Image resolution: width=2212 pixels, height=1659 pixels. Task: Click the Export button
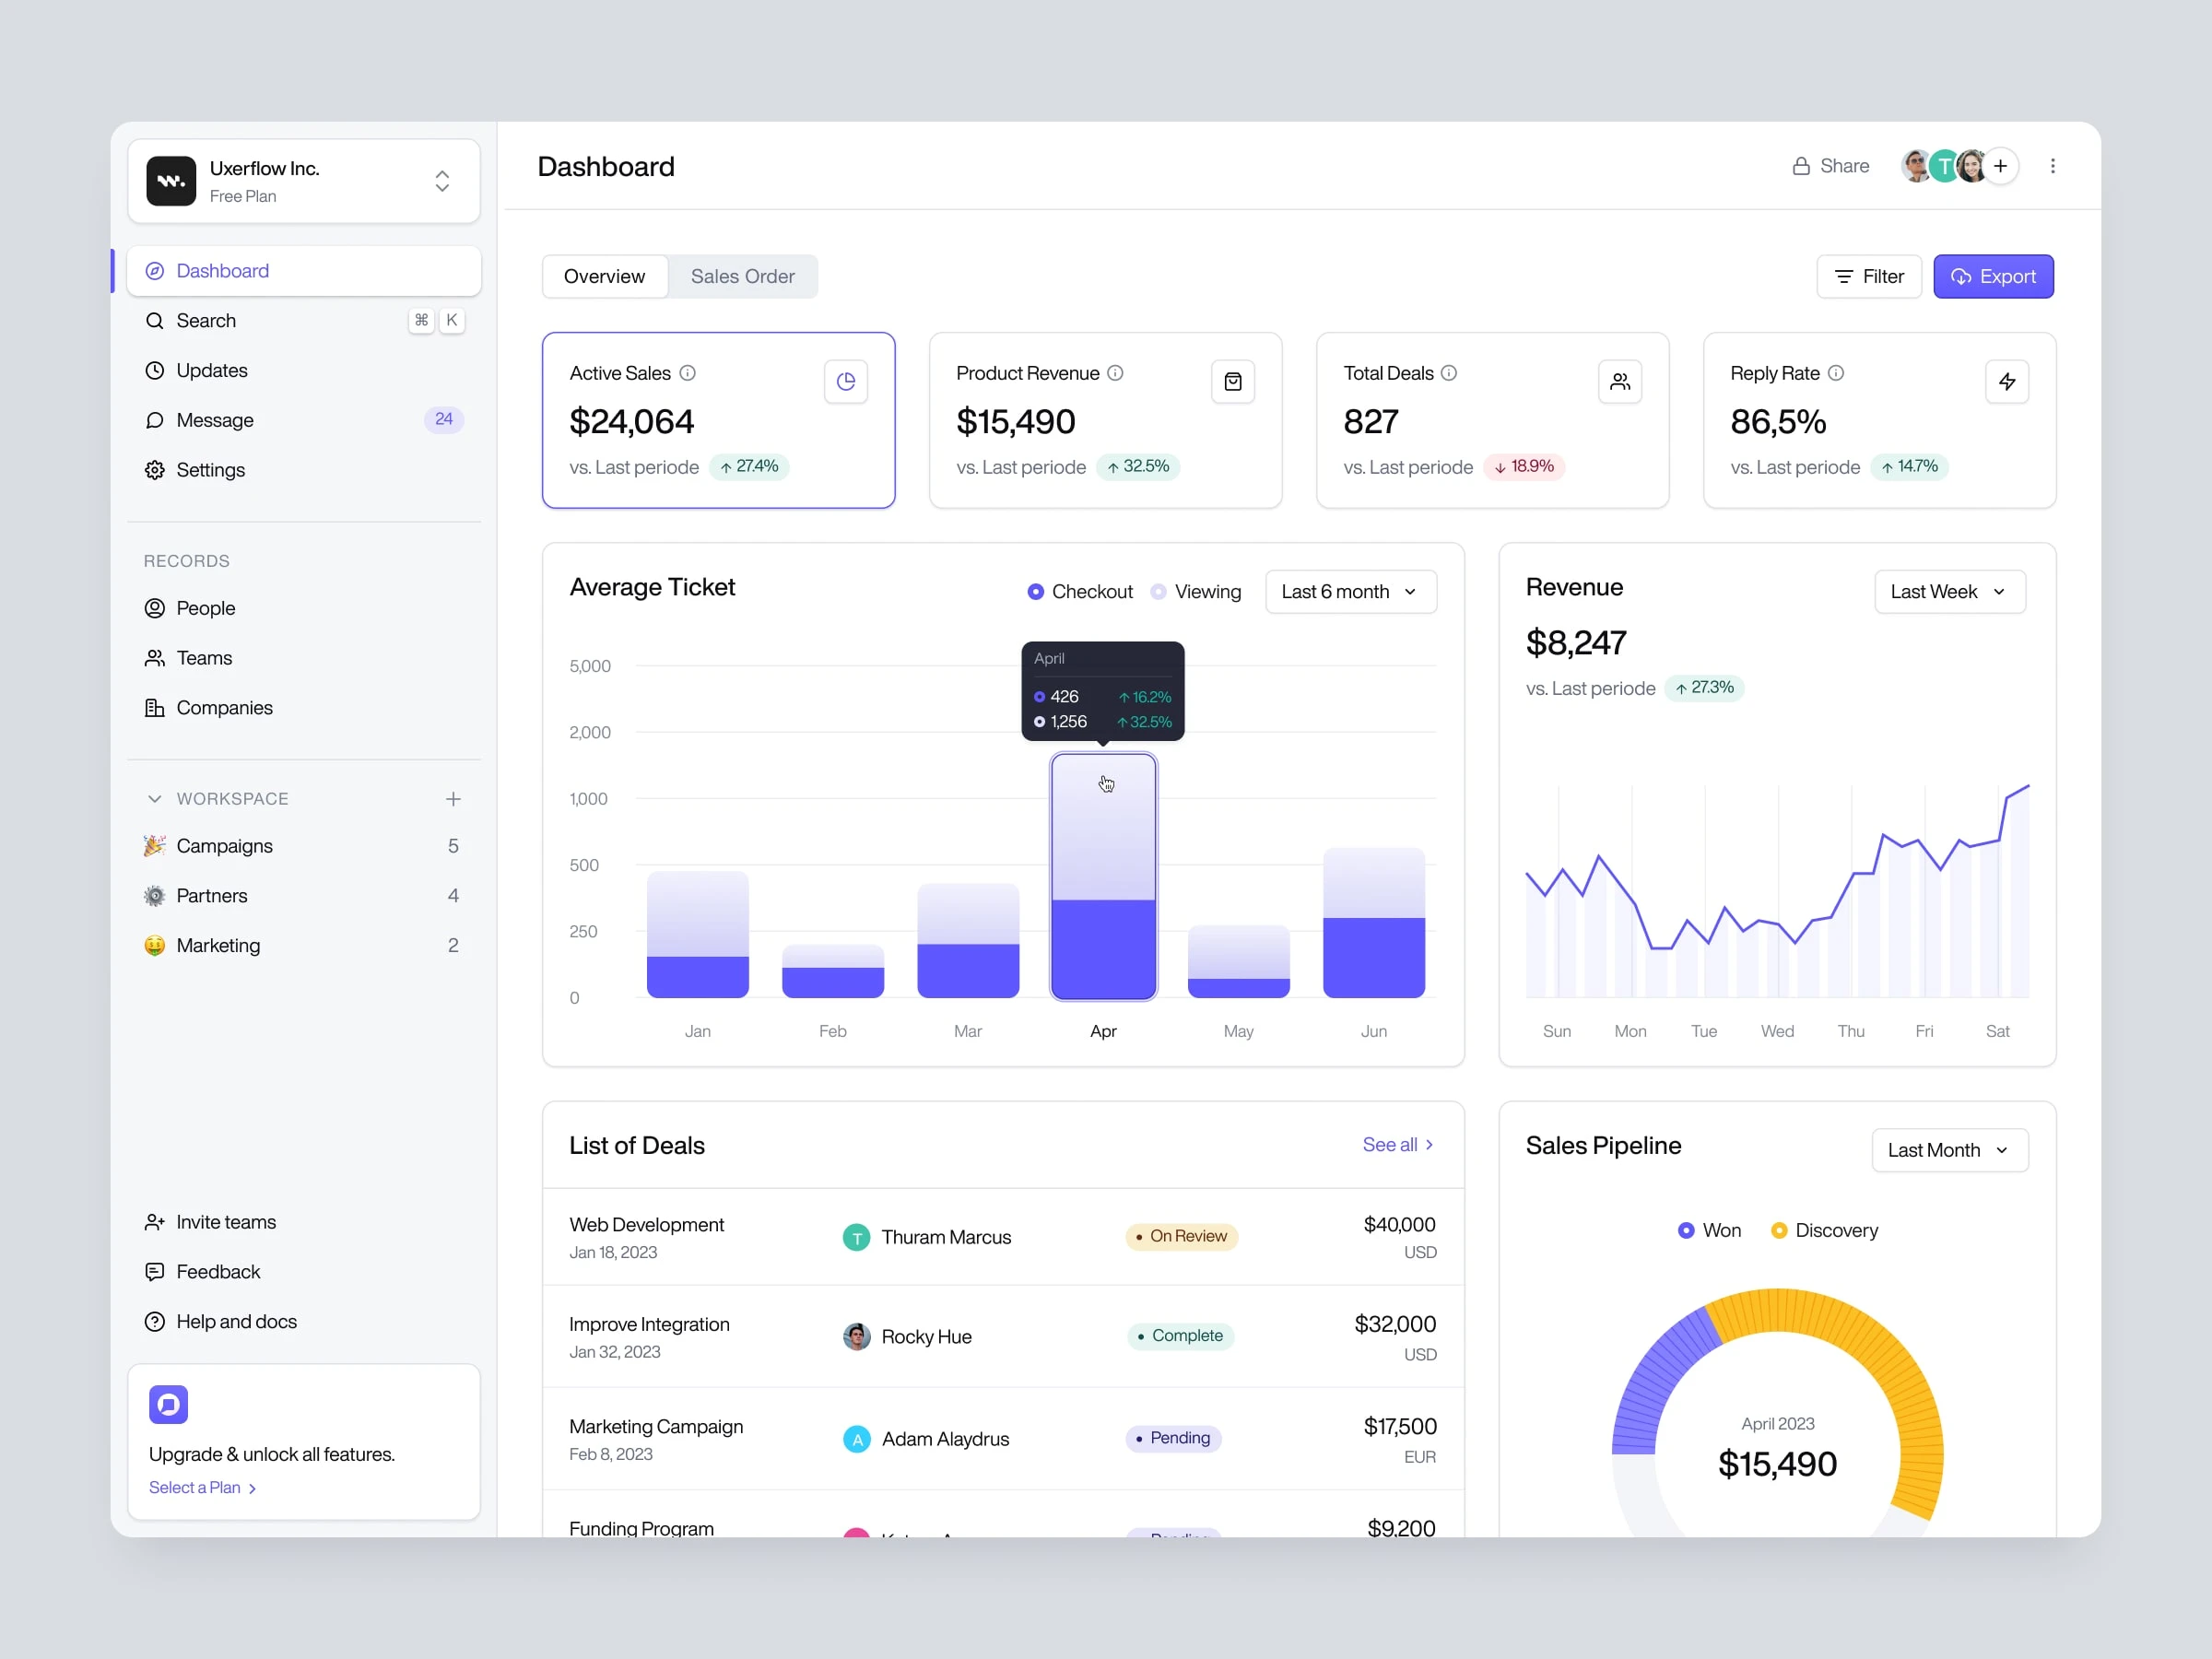[1992, 276]
